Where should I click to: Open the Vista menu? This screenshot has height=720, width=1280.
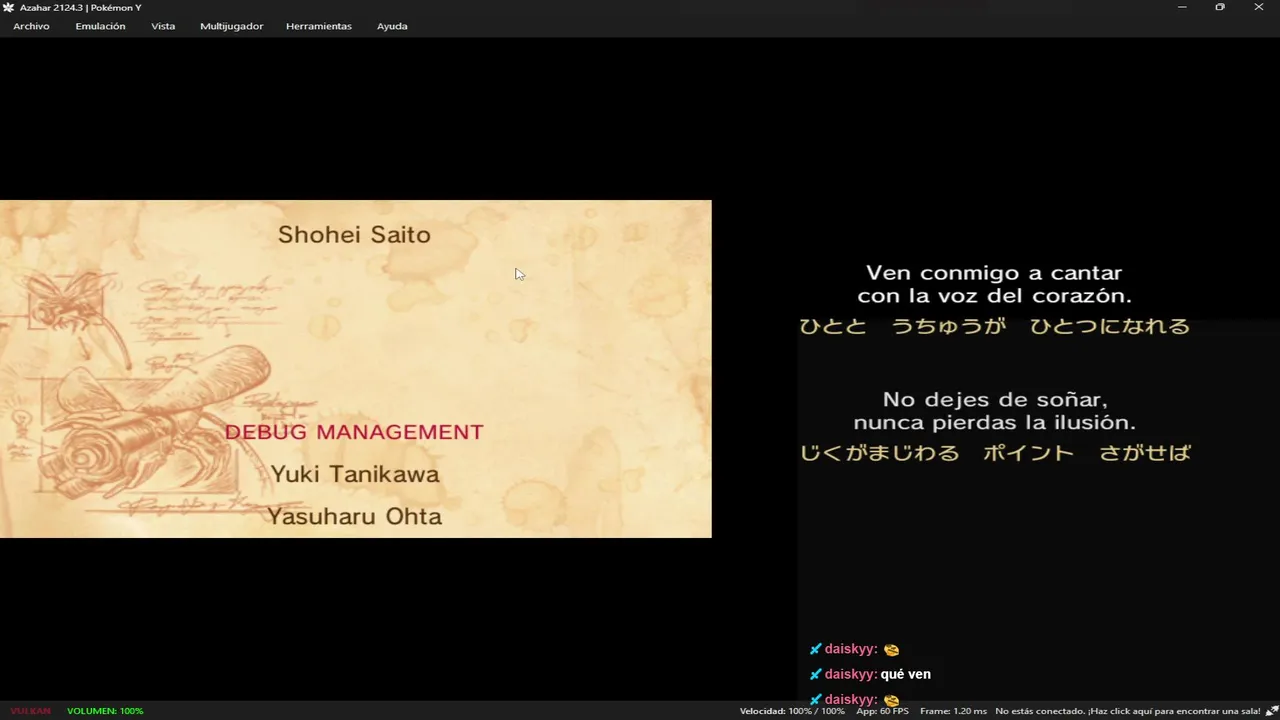pos(163,26)
